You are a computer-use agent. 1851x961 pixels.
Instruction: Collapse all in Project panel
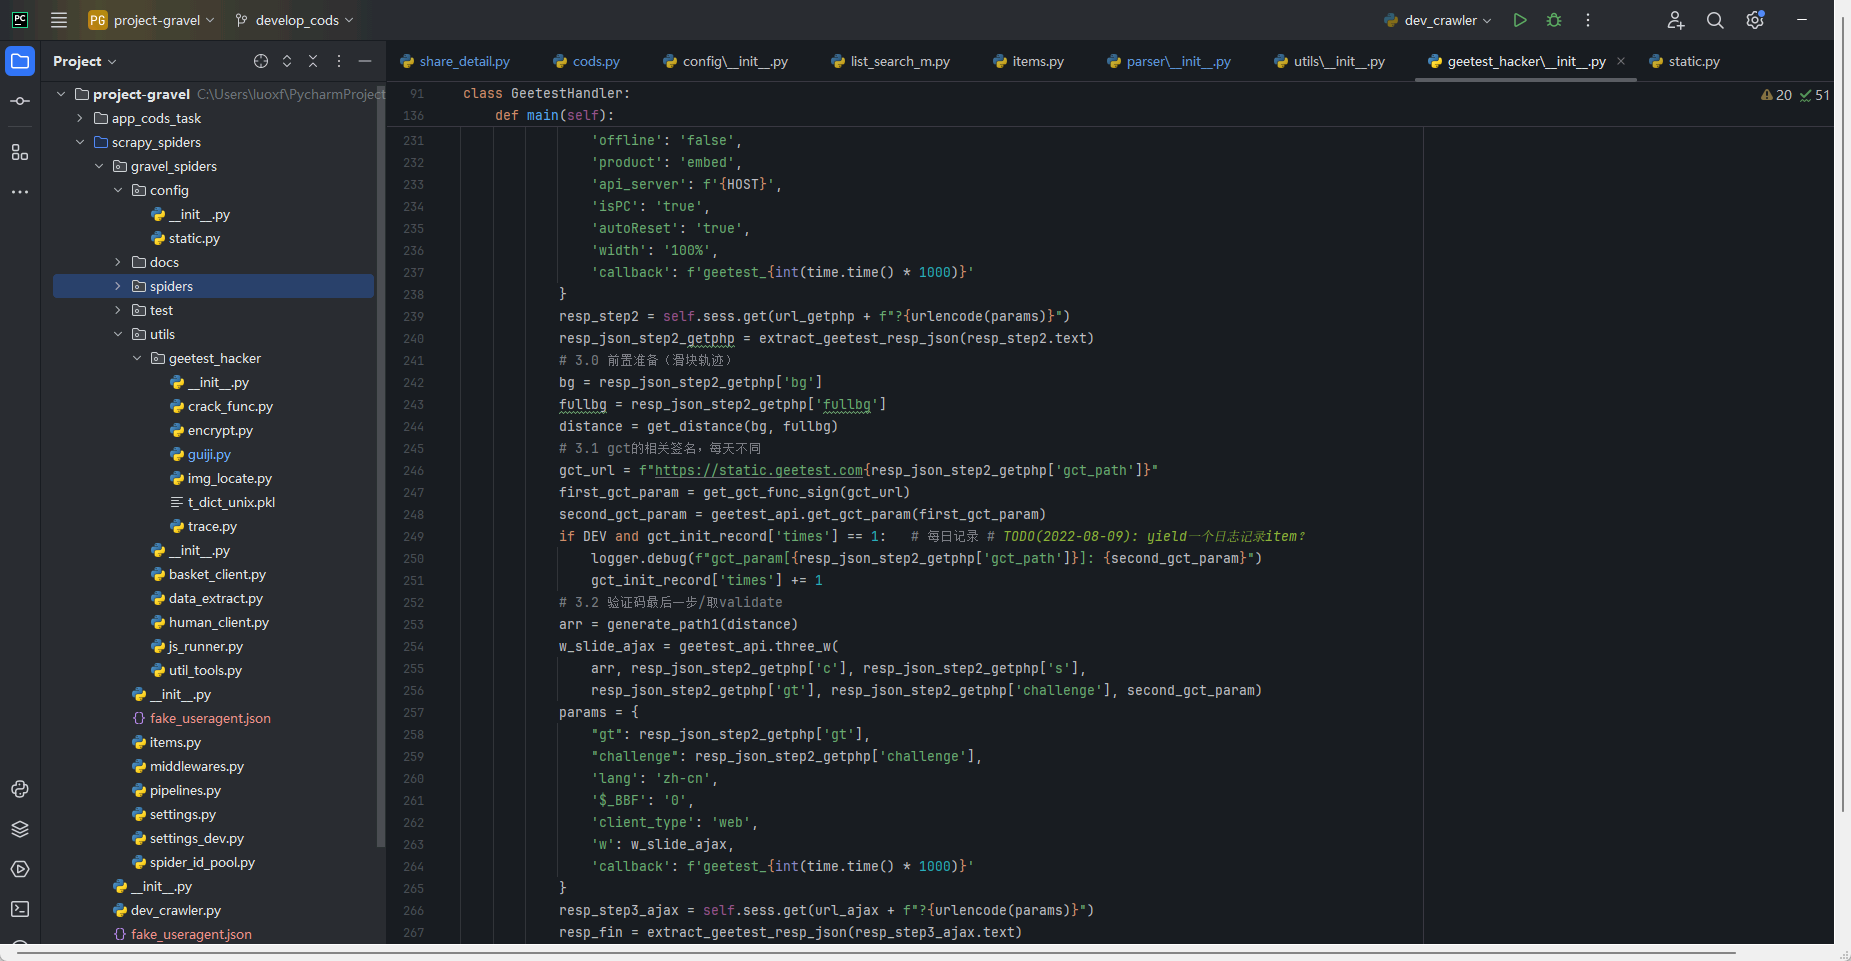pos(313,61)
